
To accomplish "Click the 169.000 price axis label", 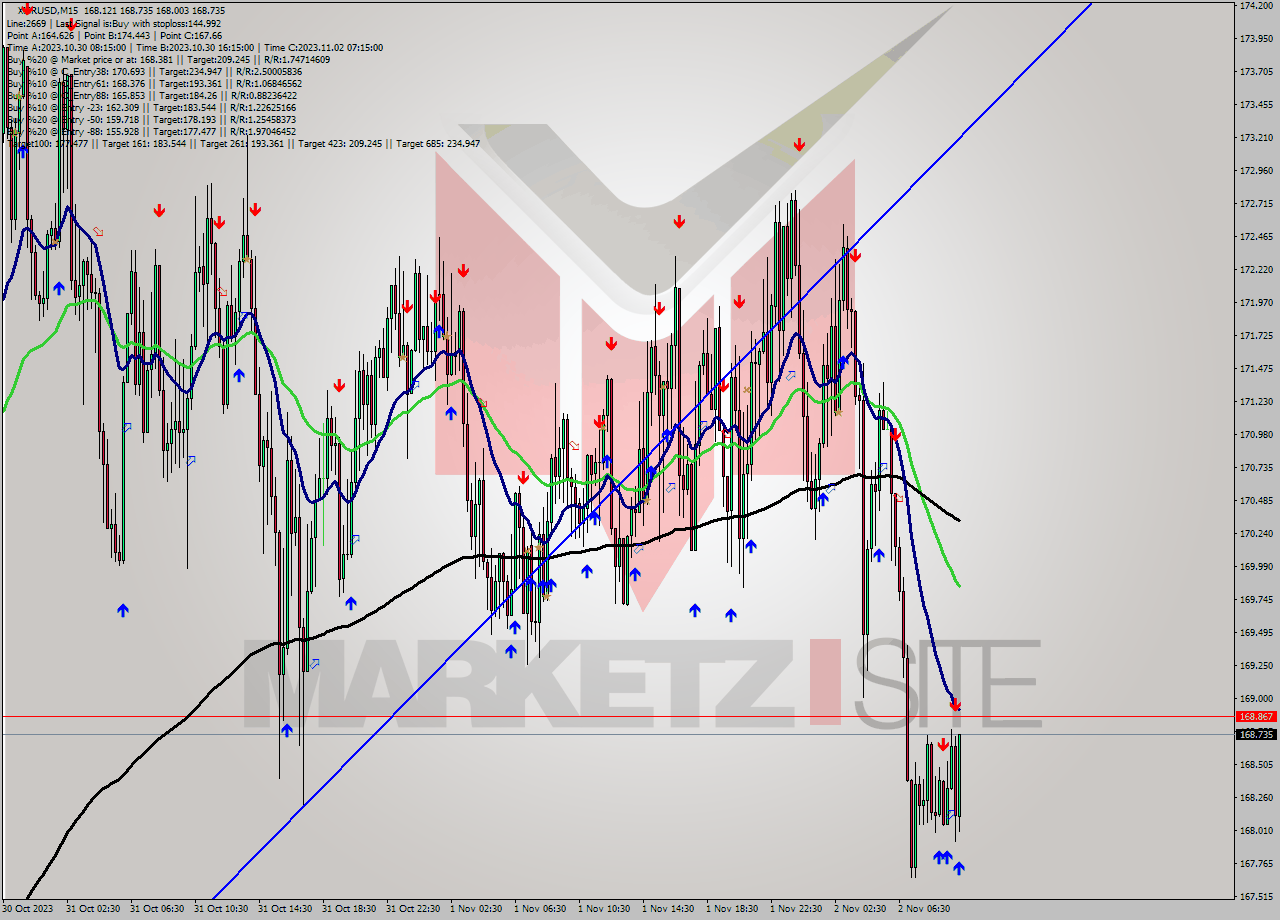I will pos(1256,698).
